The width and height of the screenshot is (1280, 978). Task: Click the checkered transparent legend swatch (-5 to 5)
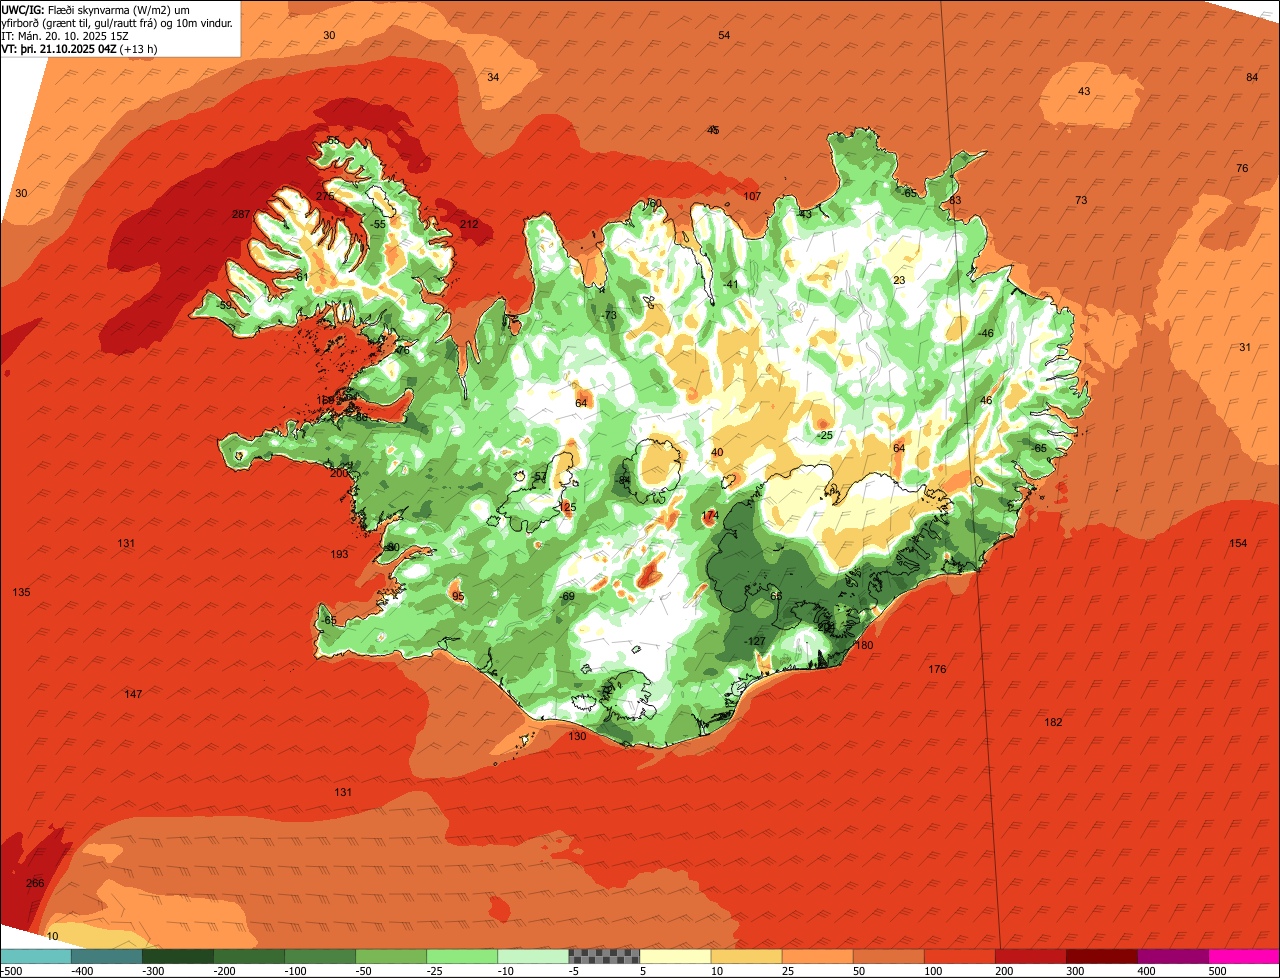click(604, 956)
